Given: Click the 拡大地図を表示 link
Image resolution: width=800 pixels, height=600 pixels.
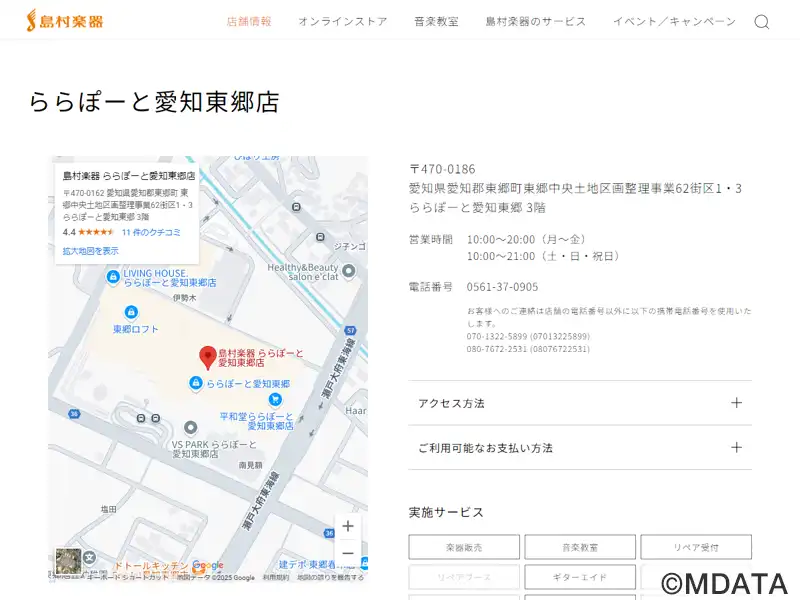Looking at the screenshot, I should click(90, 251).
